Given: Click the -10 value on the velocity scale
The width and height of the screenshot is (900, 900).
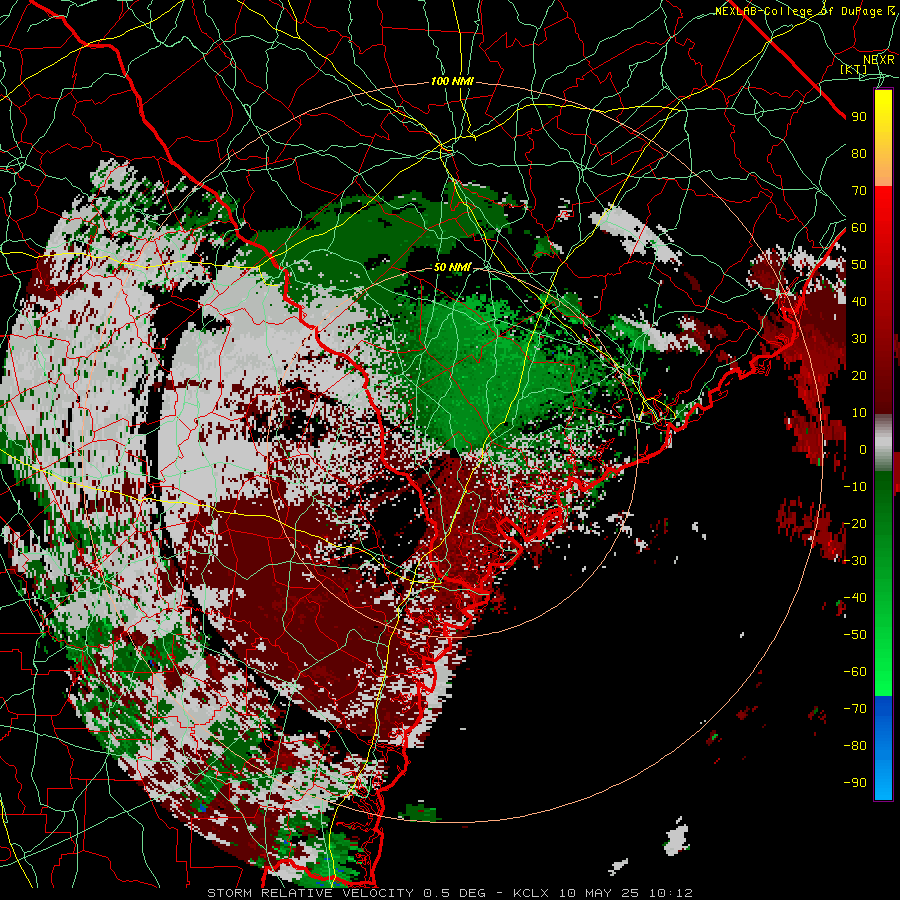Looking at the screenshot, I should (855, 487).
